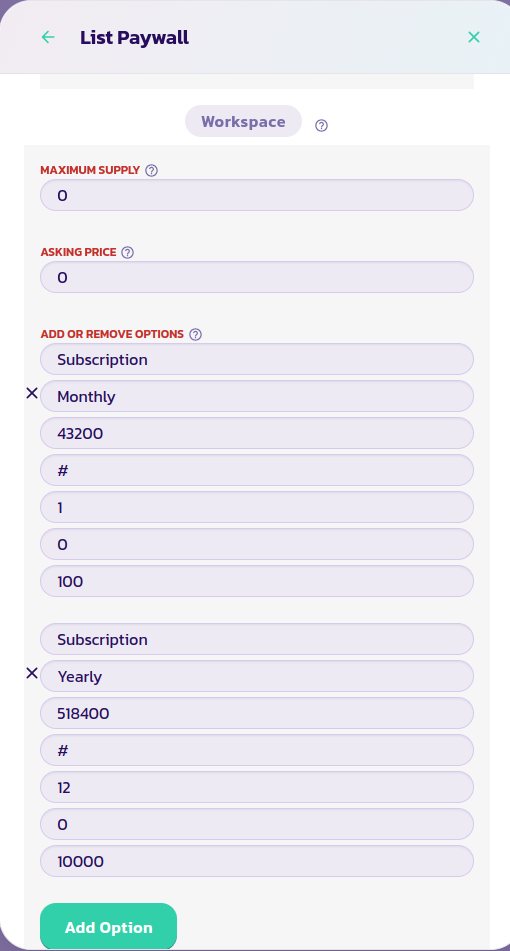Focus the Maximum Supply input field

click(x=257, y=195)
